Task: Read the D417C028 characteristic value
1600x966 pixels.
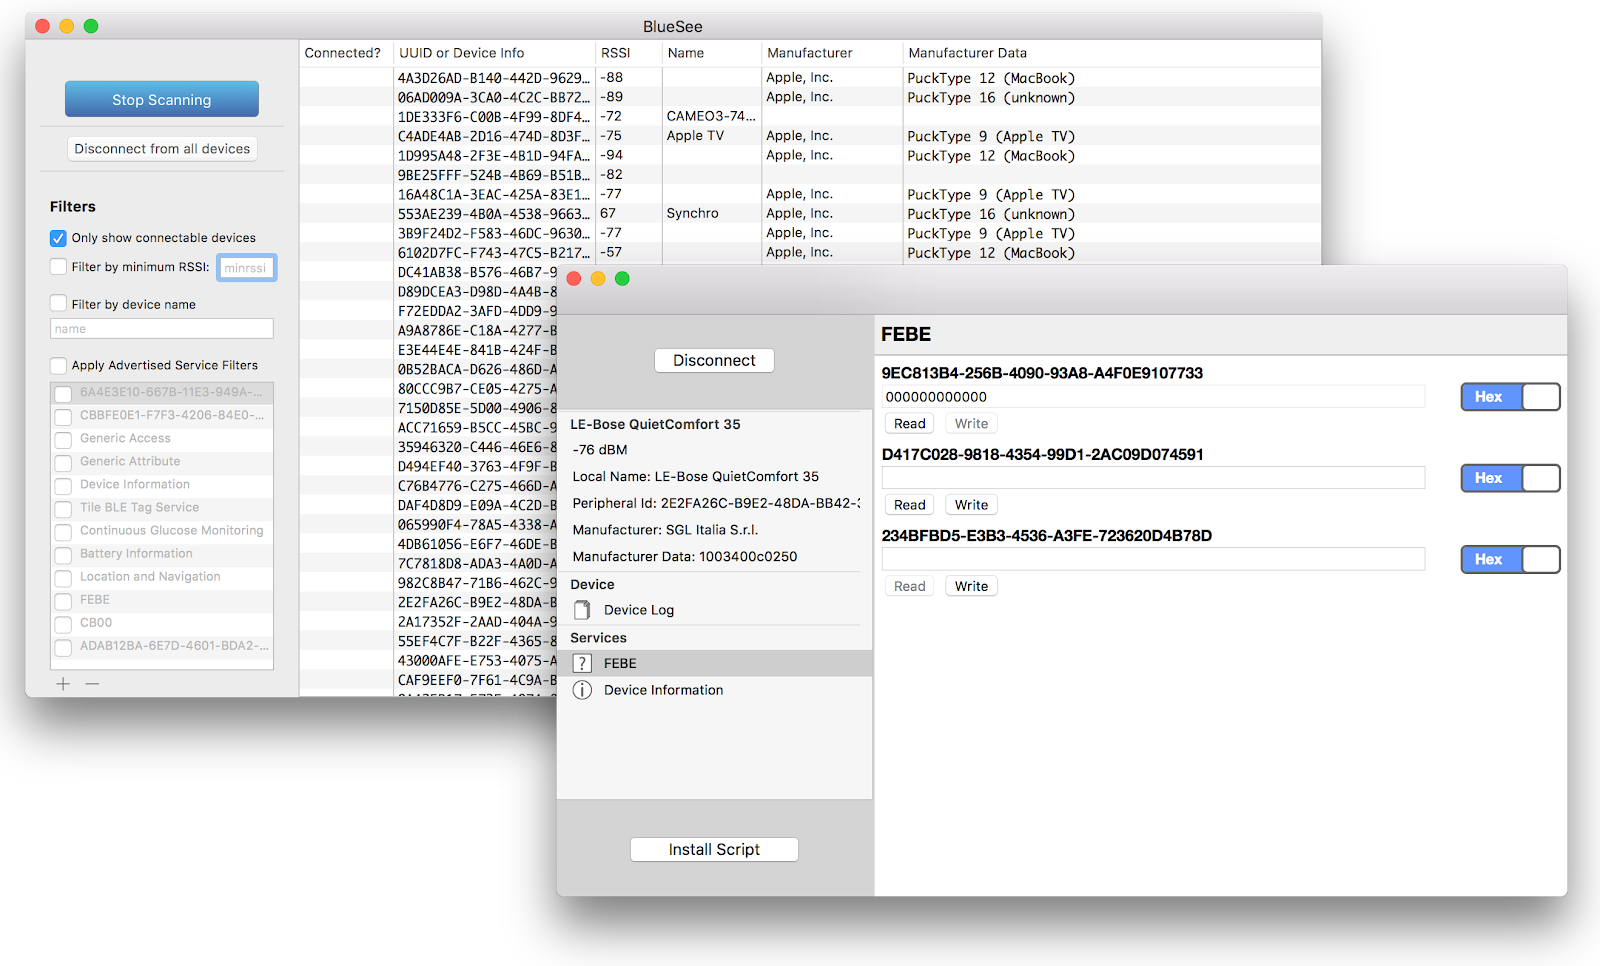Action: coord(909,505)
